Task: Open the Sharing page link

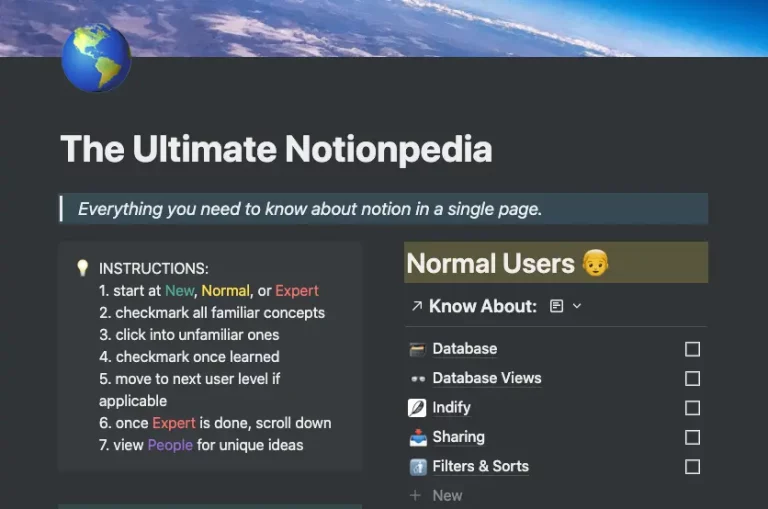Action: (x=458, y=437)
